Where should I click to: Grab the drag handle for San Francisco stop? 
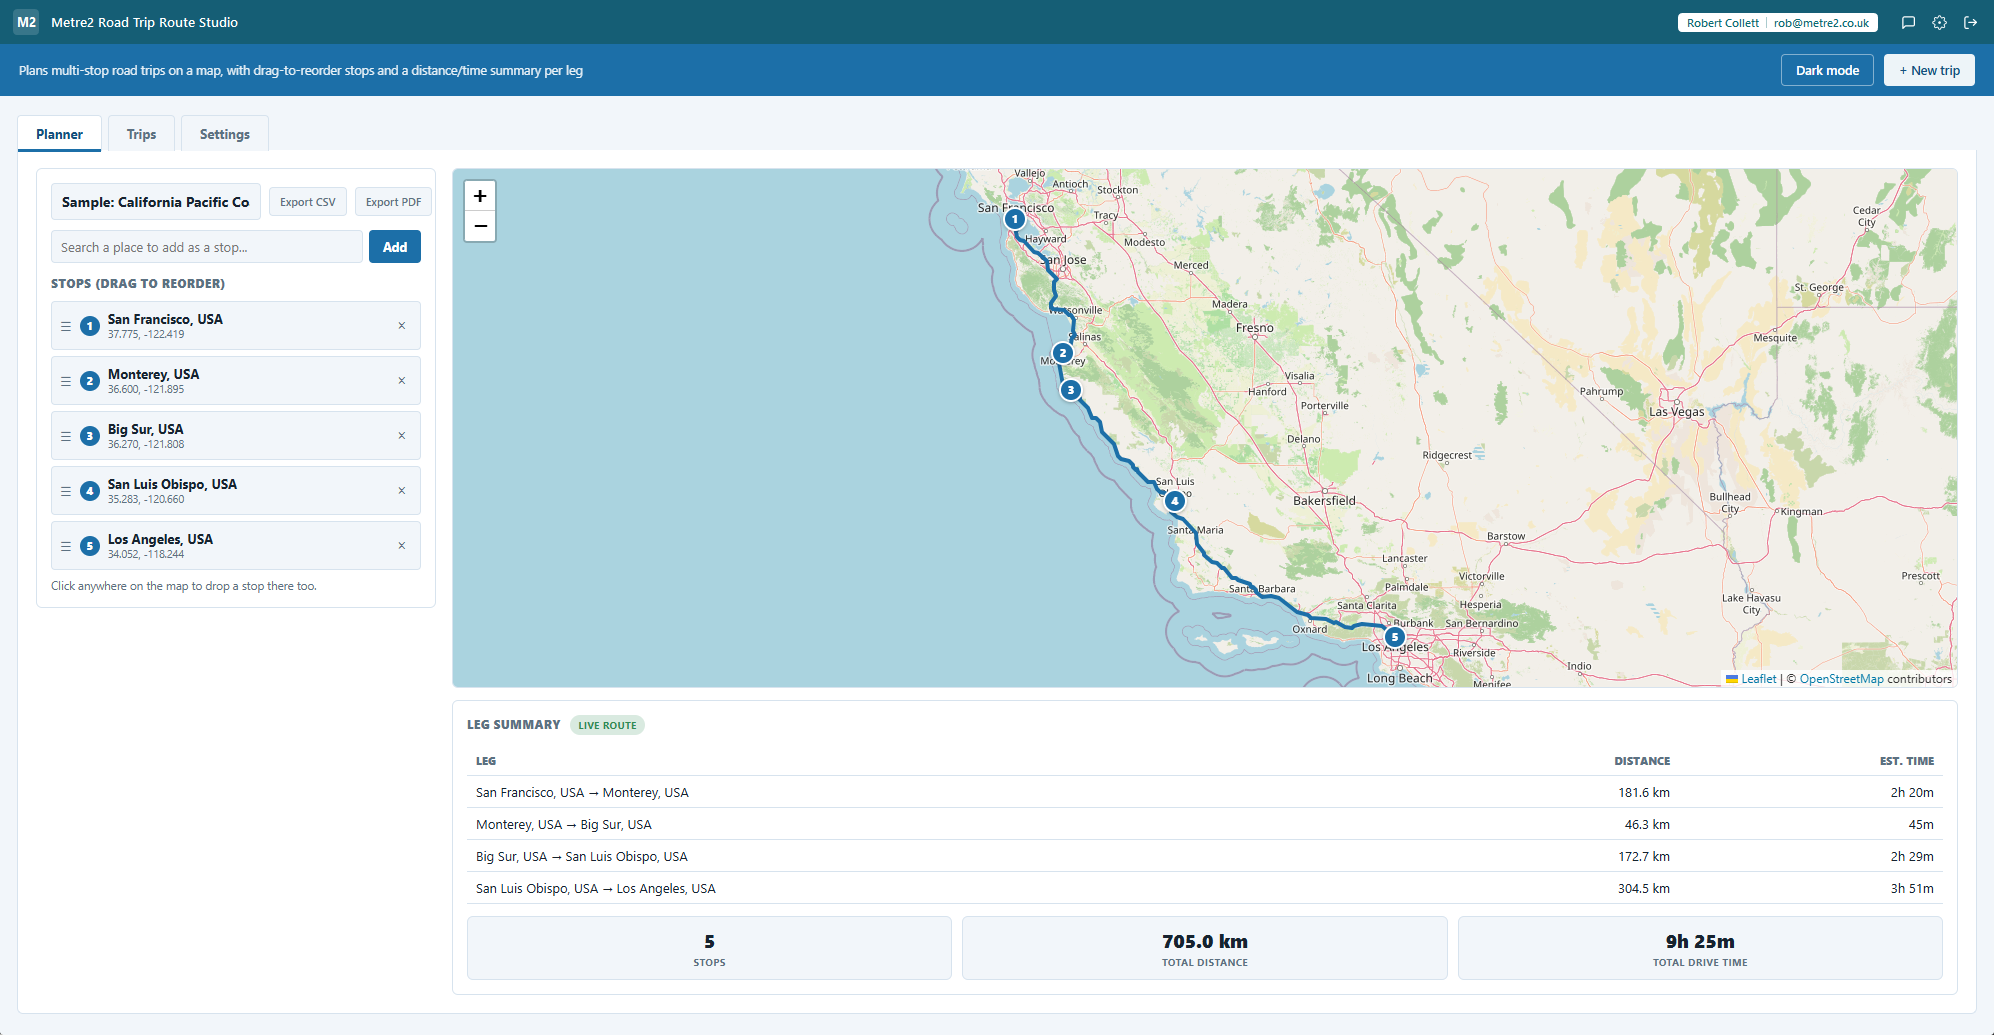pyautogui.click(x=66, y=326)
